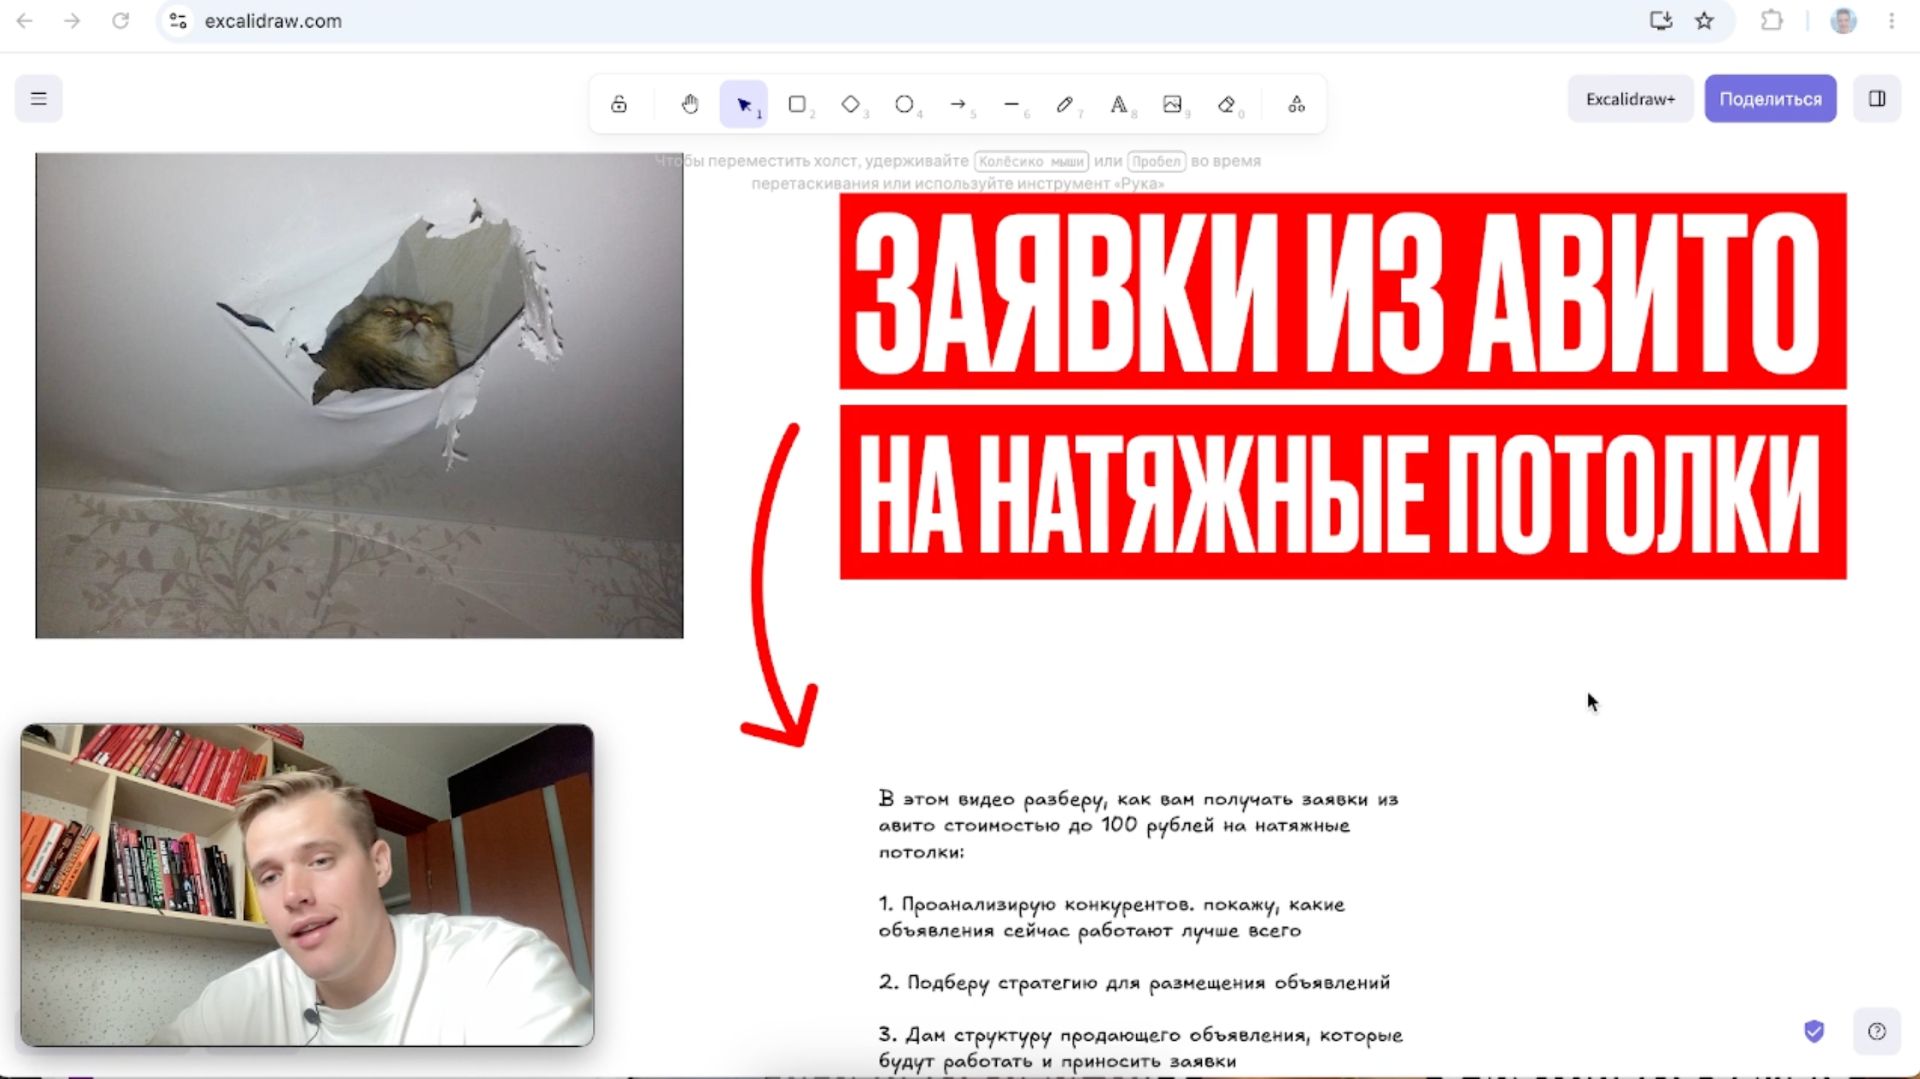Viewport: 1920px width, 1079px height.
Task: Select the Selection arrow tool
Action: point(744,104)
